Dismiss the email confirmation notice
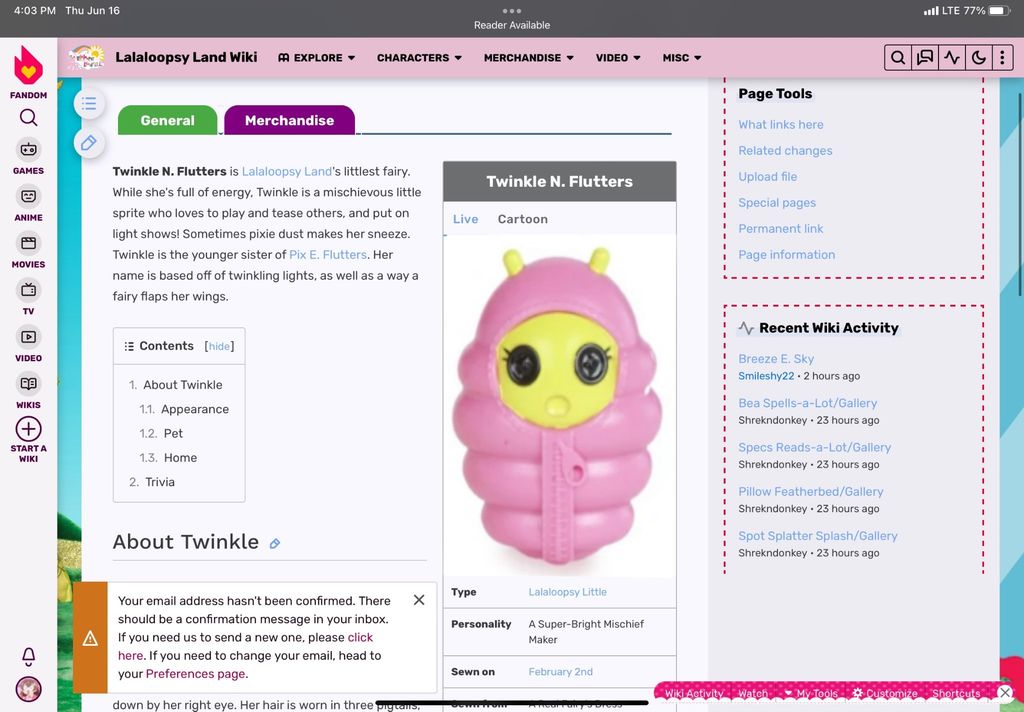Screen dimensions: 1024x712 [419, 600]
